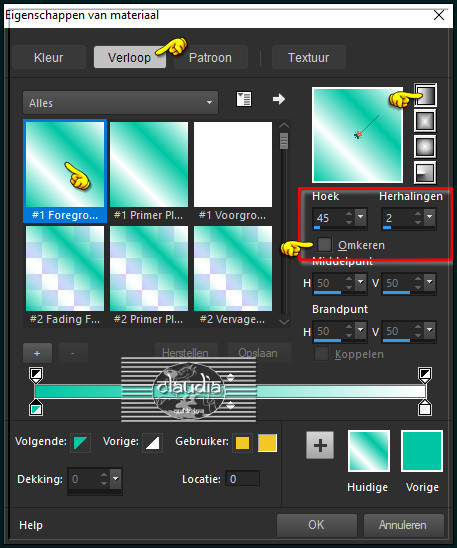Select the sunburst gradient style icon
Screen dimensions: 457x548
pyautogui.click(x=425, y=147)
